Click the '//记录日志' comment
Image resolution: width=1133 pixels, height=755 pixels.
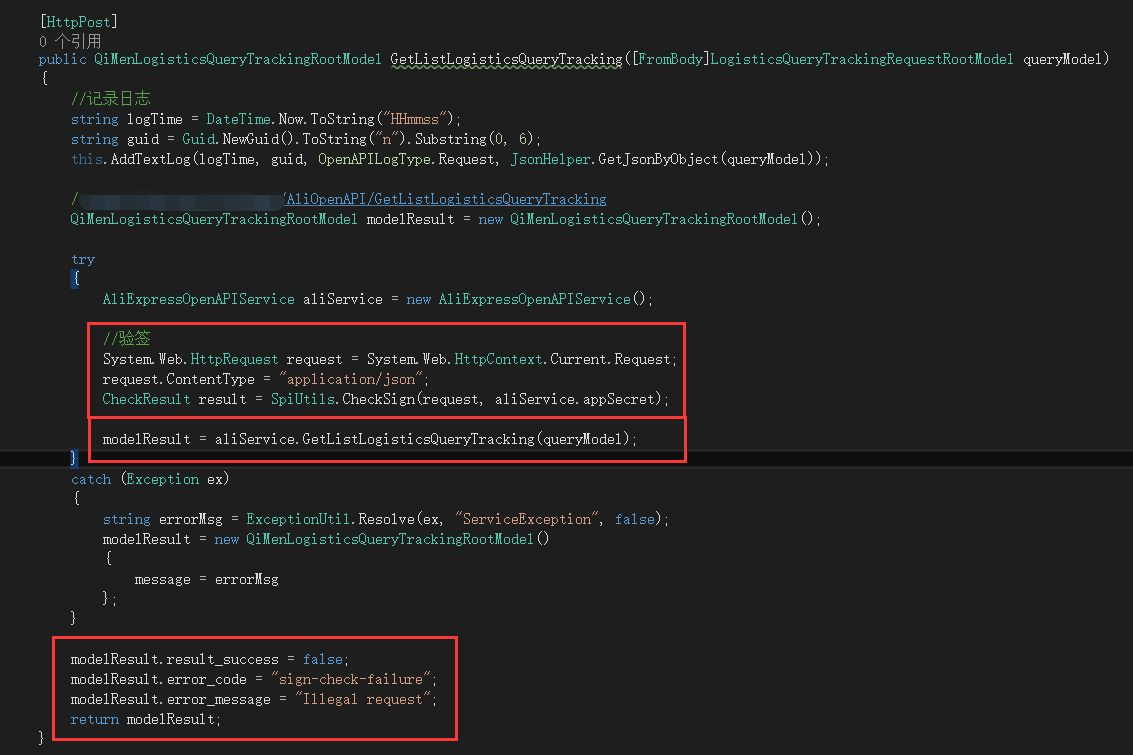[x=111, y=98]
